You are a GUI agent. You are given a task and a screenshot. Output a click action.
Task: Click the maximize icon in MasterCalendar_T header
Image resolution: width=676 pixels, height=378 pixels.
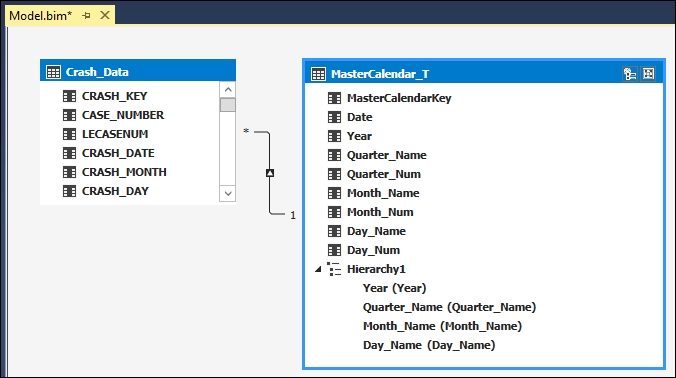click(648, 74)
